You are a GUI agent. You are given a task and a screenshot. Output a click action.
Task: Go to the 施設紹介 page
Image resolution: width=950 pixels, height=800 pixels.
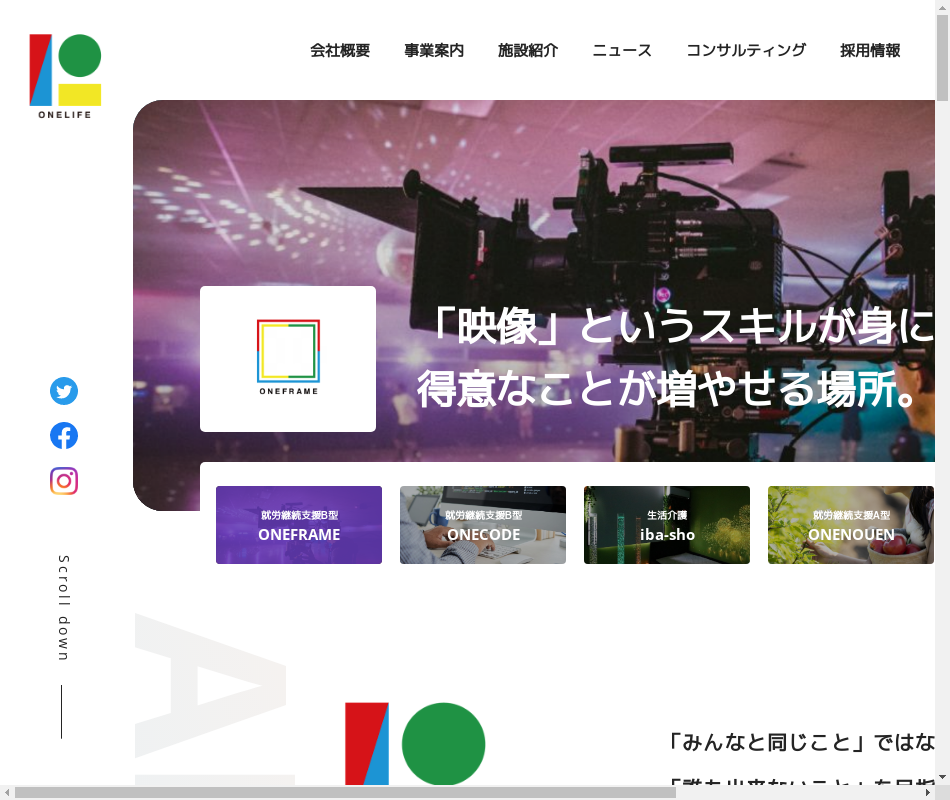528,51
